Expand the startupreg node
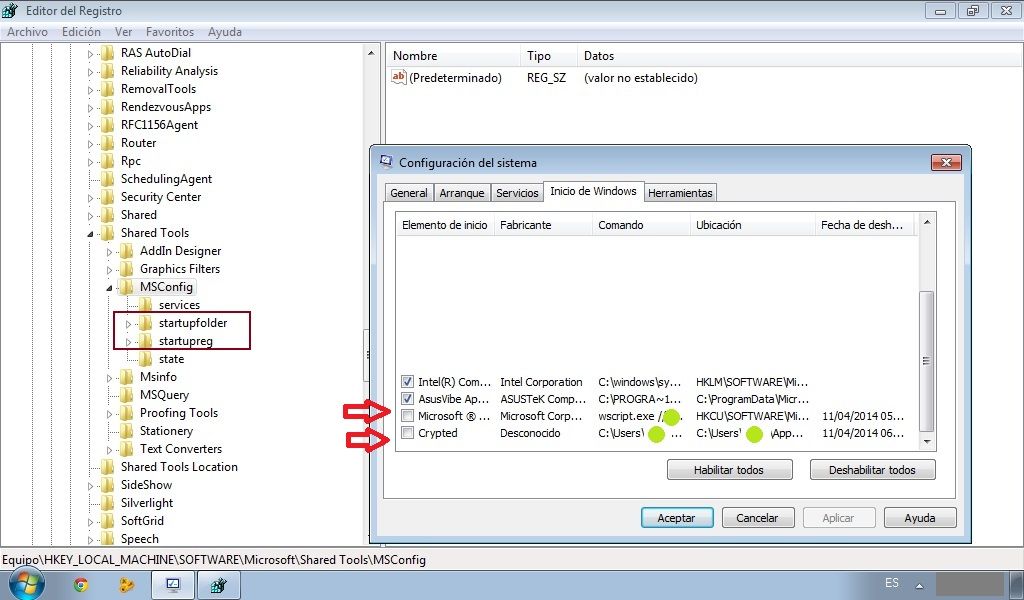Screen dimensions: 1024x600 click(x=128, y=342)
